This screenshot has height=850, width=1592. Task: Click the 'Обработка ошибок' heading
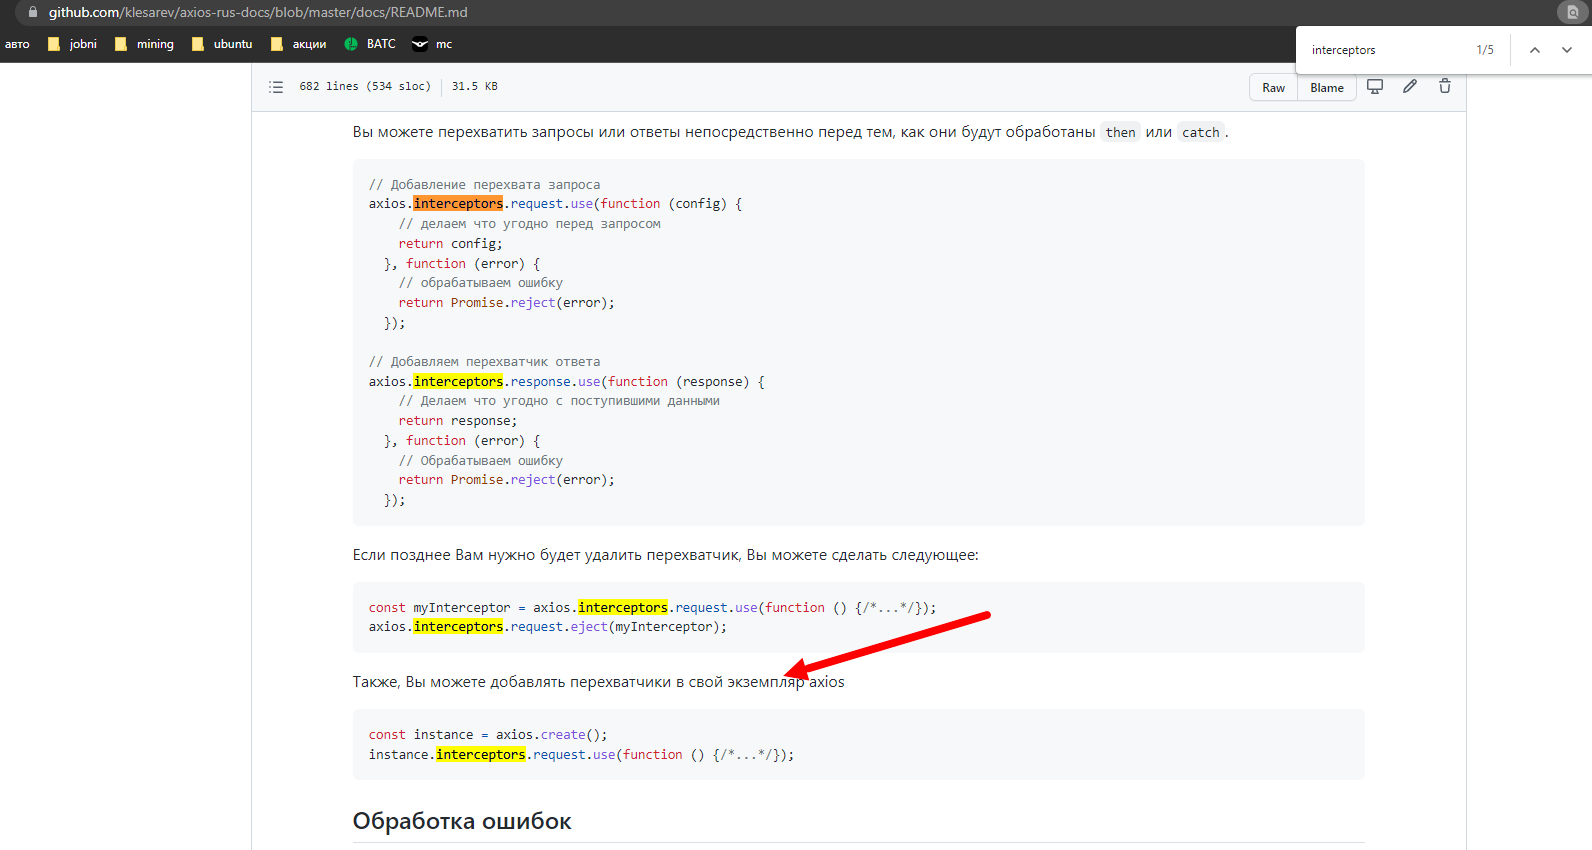[x=462, y=821]
